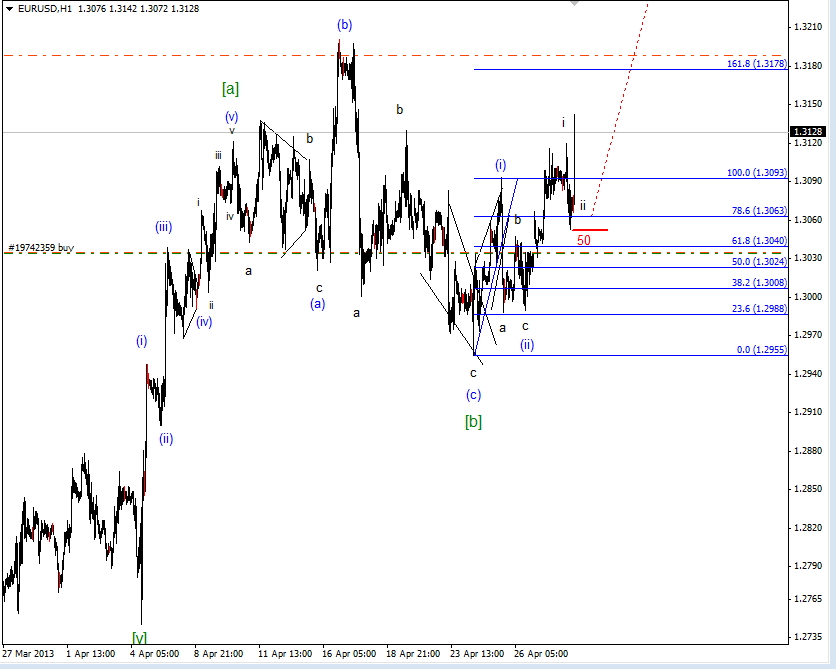This screenshot has width=836, height=669.
Task: Open the chart menu triangle beside EURUSD,H1
Action: (x=9, y=9)
